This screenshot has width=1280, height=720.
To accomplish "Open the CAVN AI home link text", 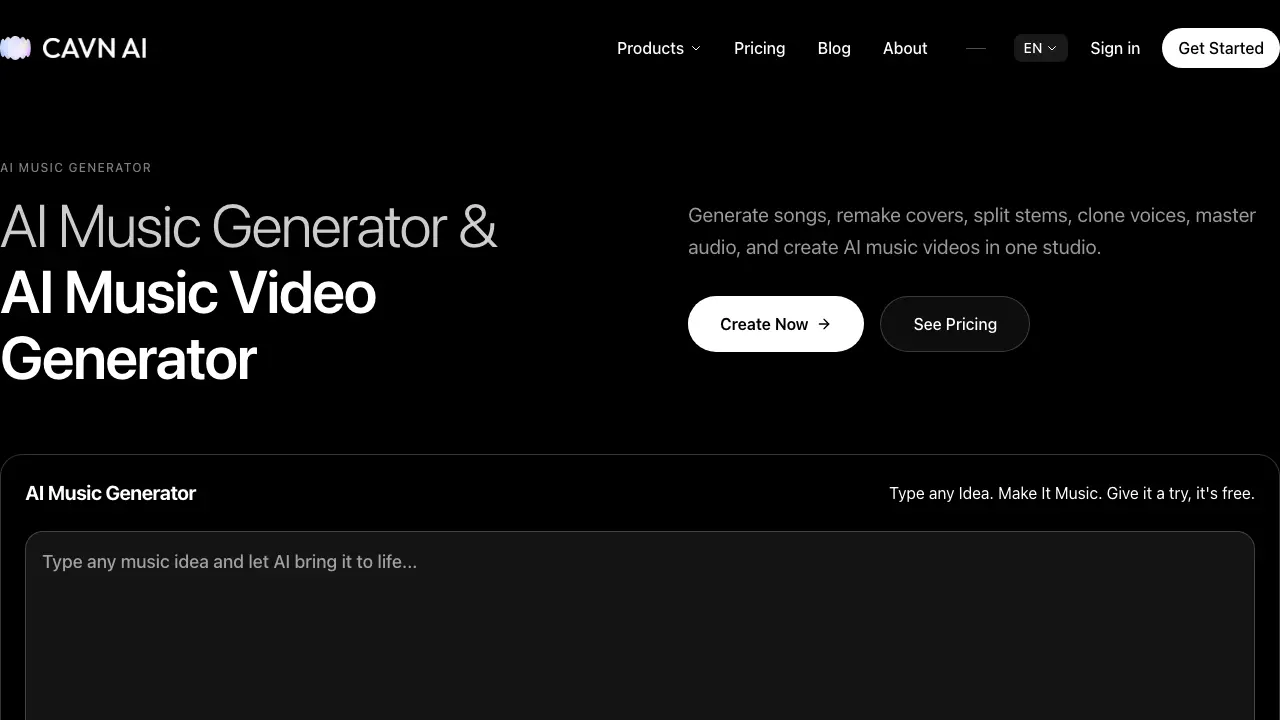I will [94, 48].
